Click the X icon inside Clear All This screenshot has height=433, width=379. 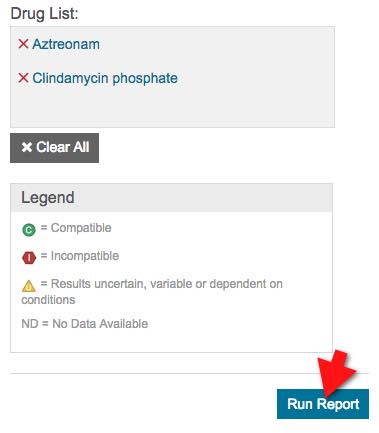pos(27,147)
